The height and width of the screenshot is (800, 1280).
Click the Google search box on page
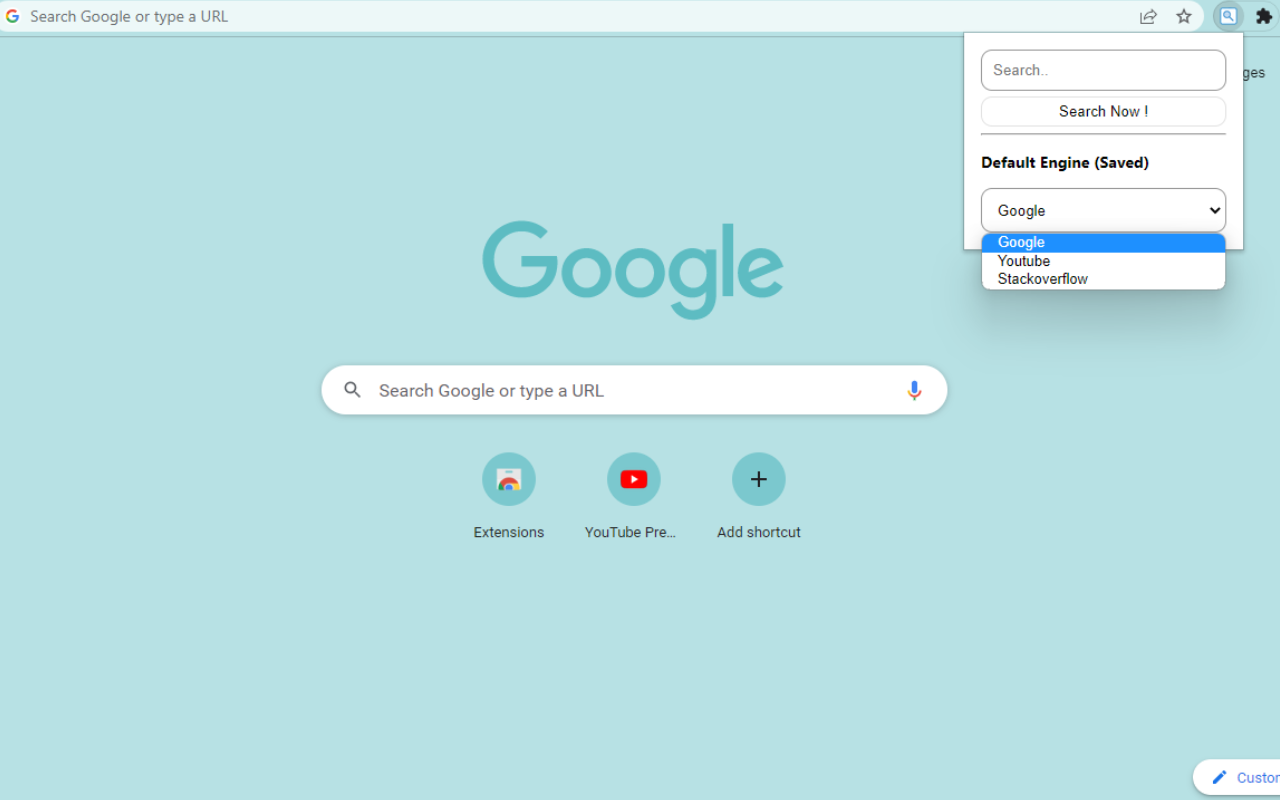point(634,390)
